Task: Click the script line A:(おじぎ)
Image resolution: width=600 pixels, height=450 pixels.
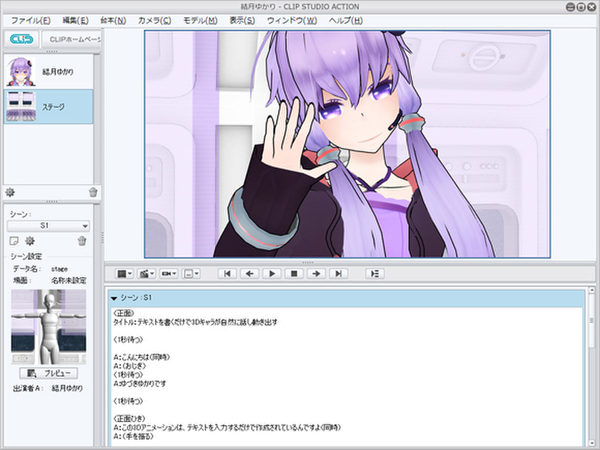Action: (x=130, y=366)
